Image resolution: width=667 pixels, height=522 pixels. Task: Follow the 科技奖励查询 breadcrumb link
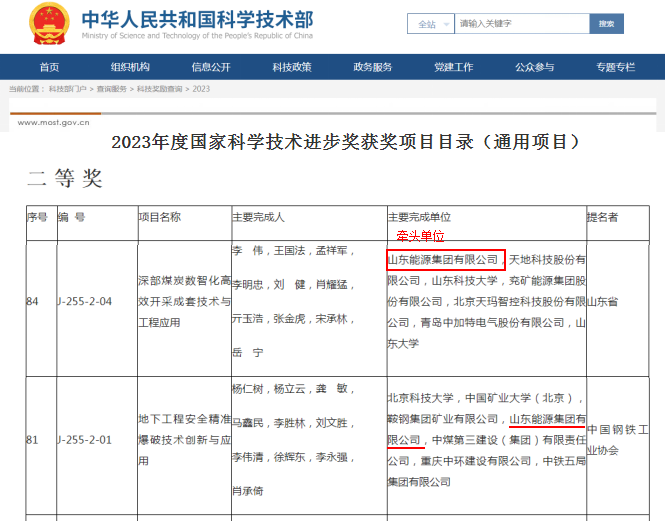pos(160,89)
